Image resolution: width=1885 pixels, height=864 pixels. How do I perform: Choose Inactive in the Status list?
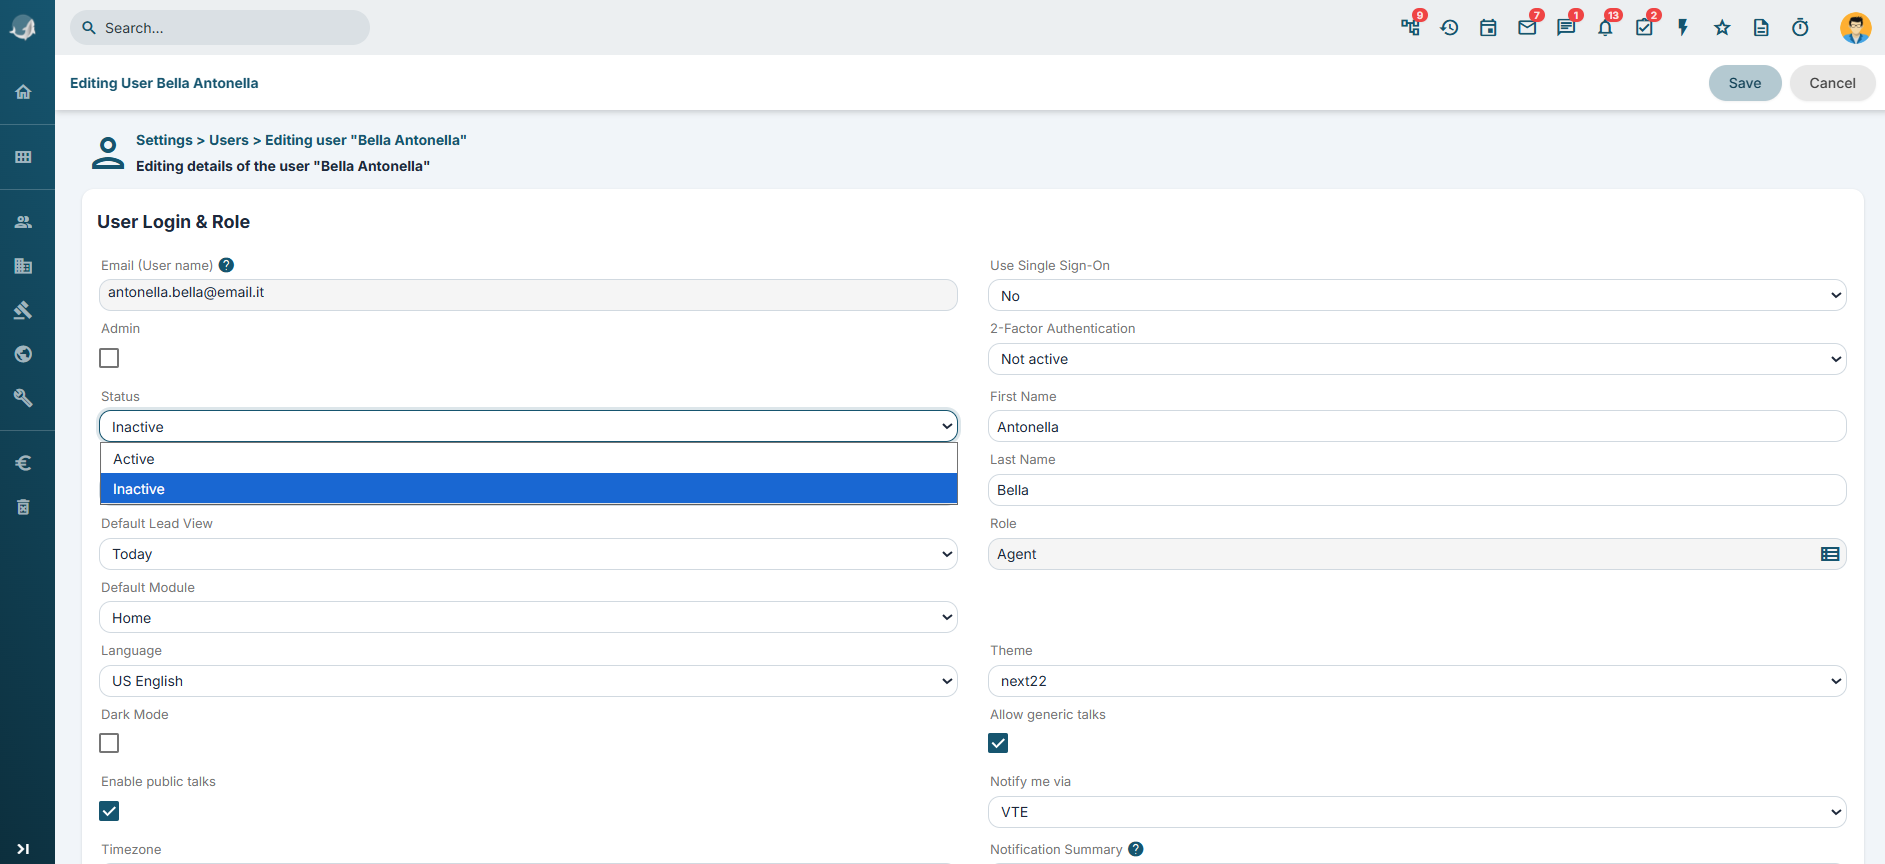(x=529, y=489)
